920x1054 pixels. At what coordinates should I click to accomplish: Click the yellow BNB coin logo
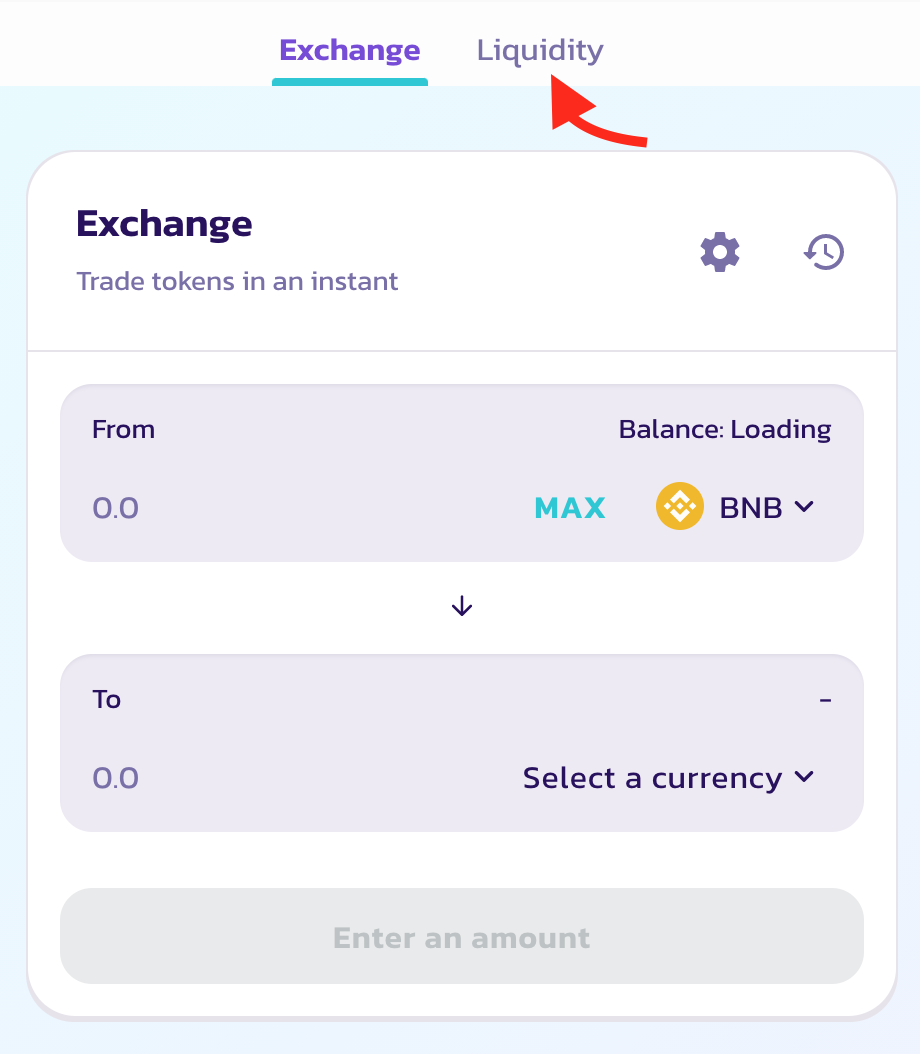pos(680,507)
